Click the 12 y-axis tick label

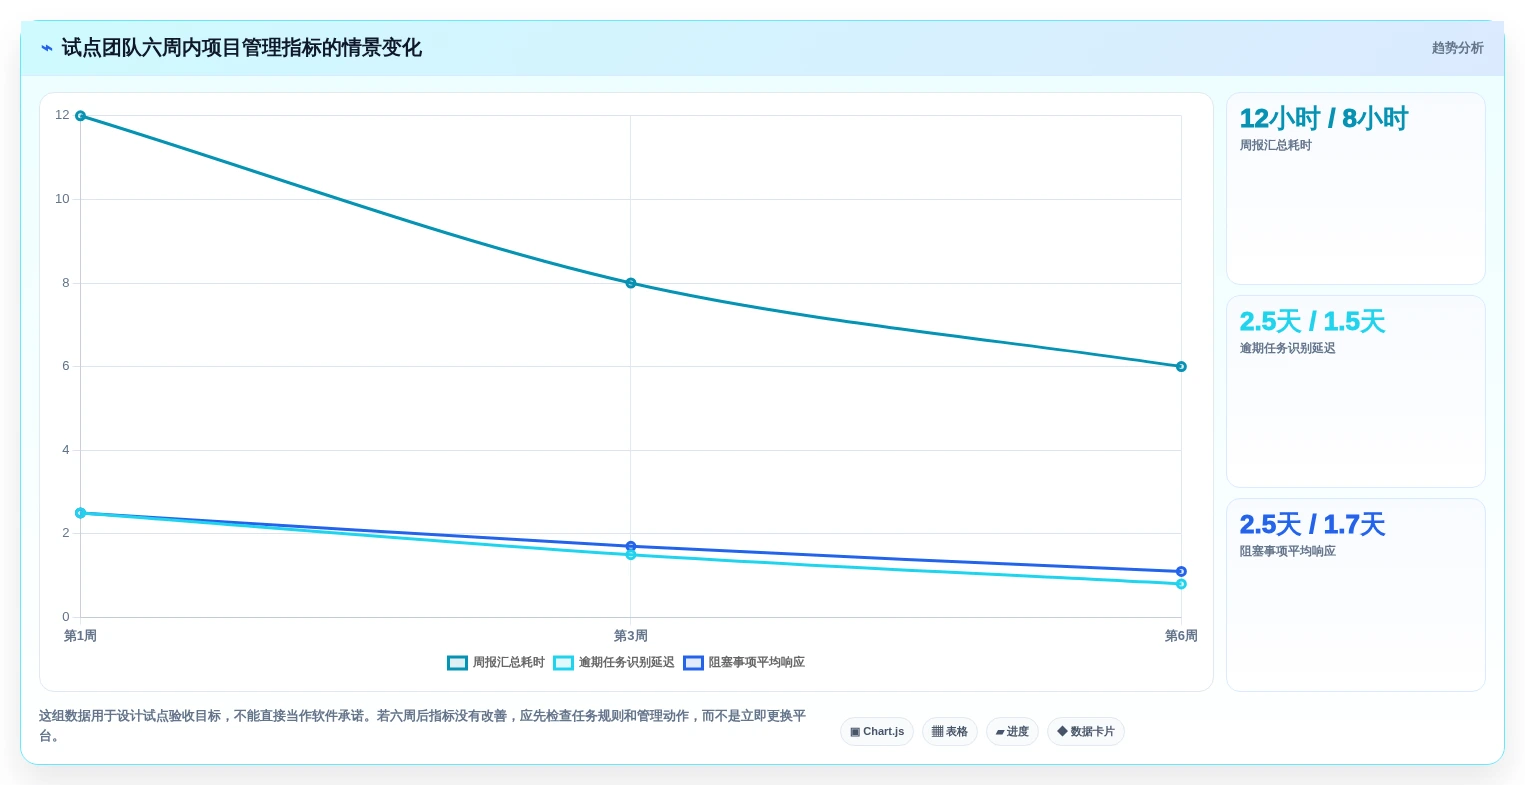pos(63,116)
